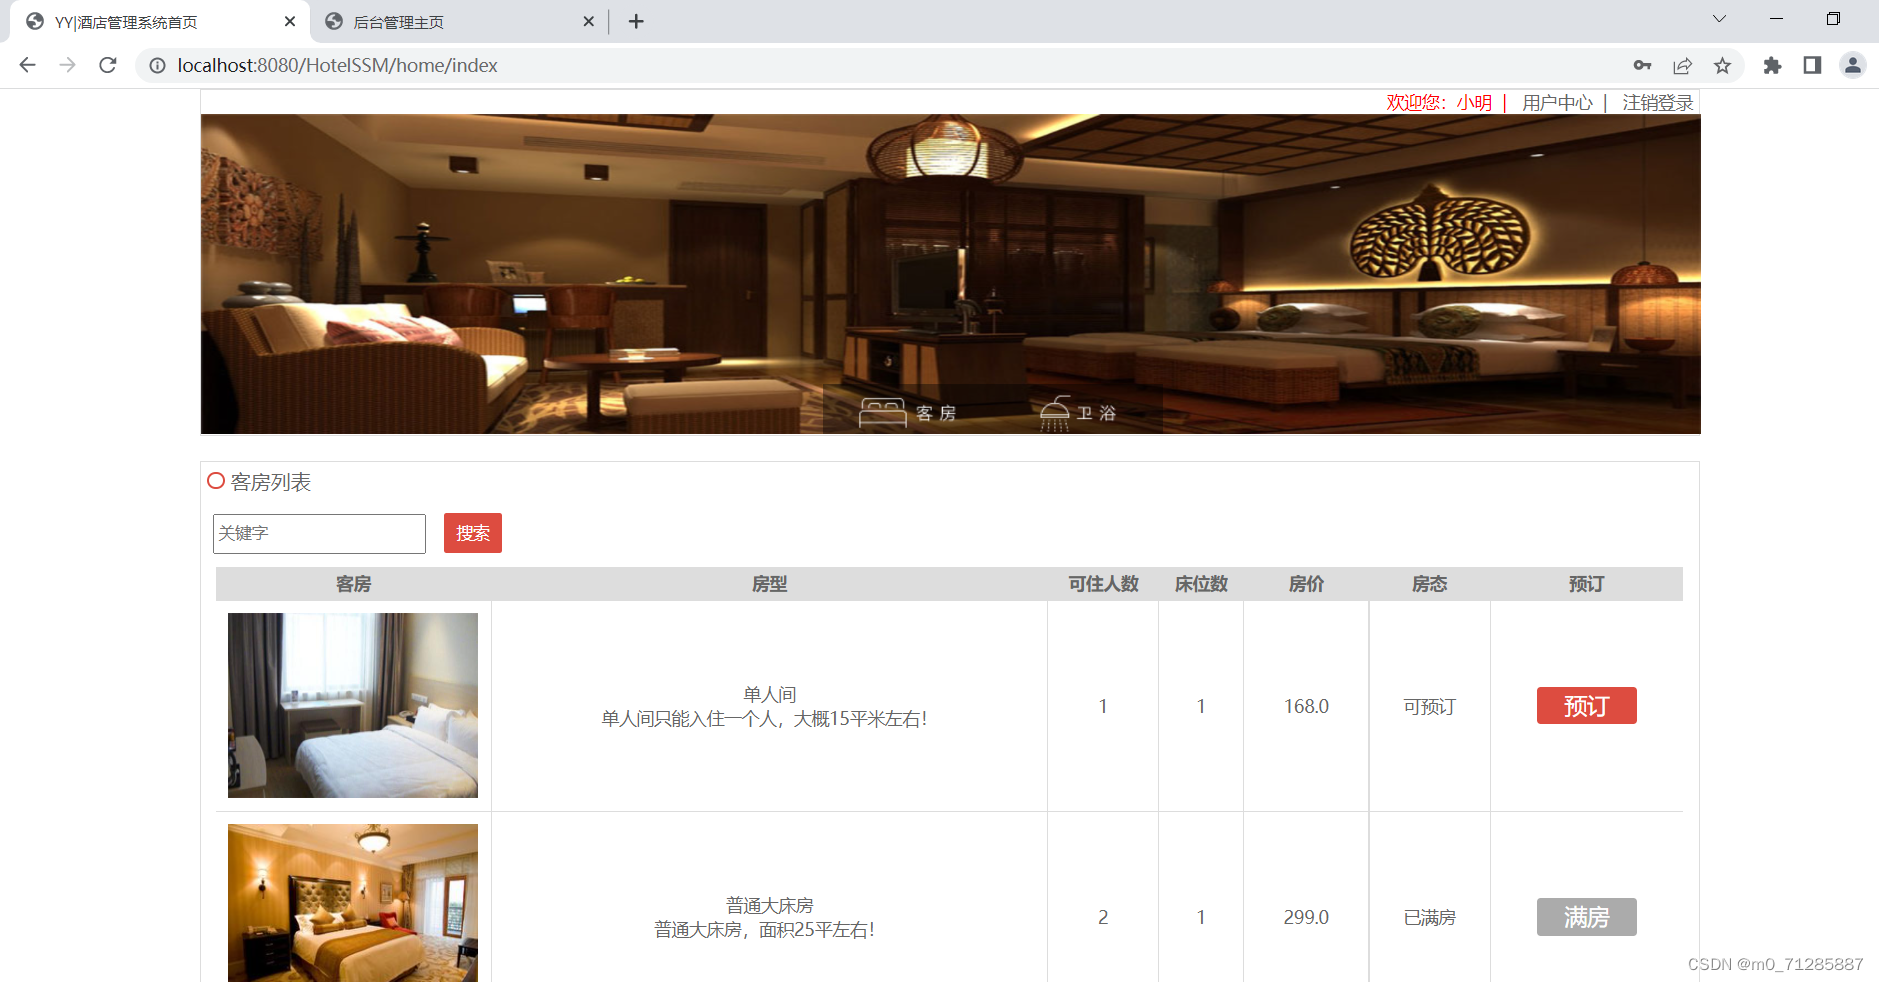
Task: Click the 单人间 room thumbnail image
Action: coord(352,705)
